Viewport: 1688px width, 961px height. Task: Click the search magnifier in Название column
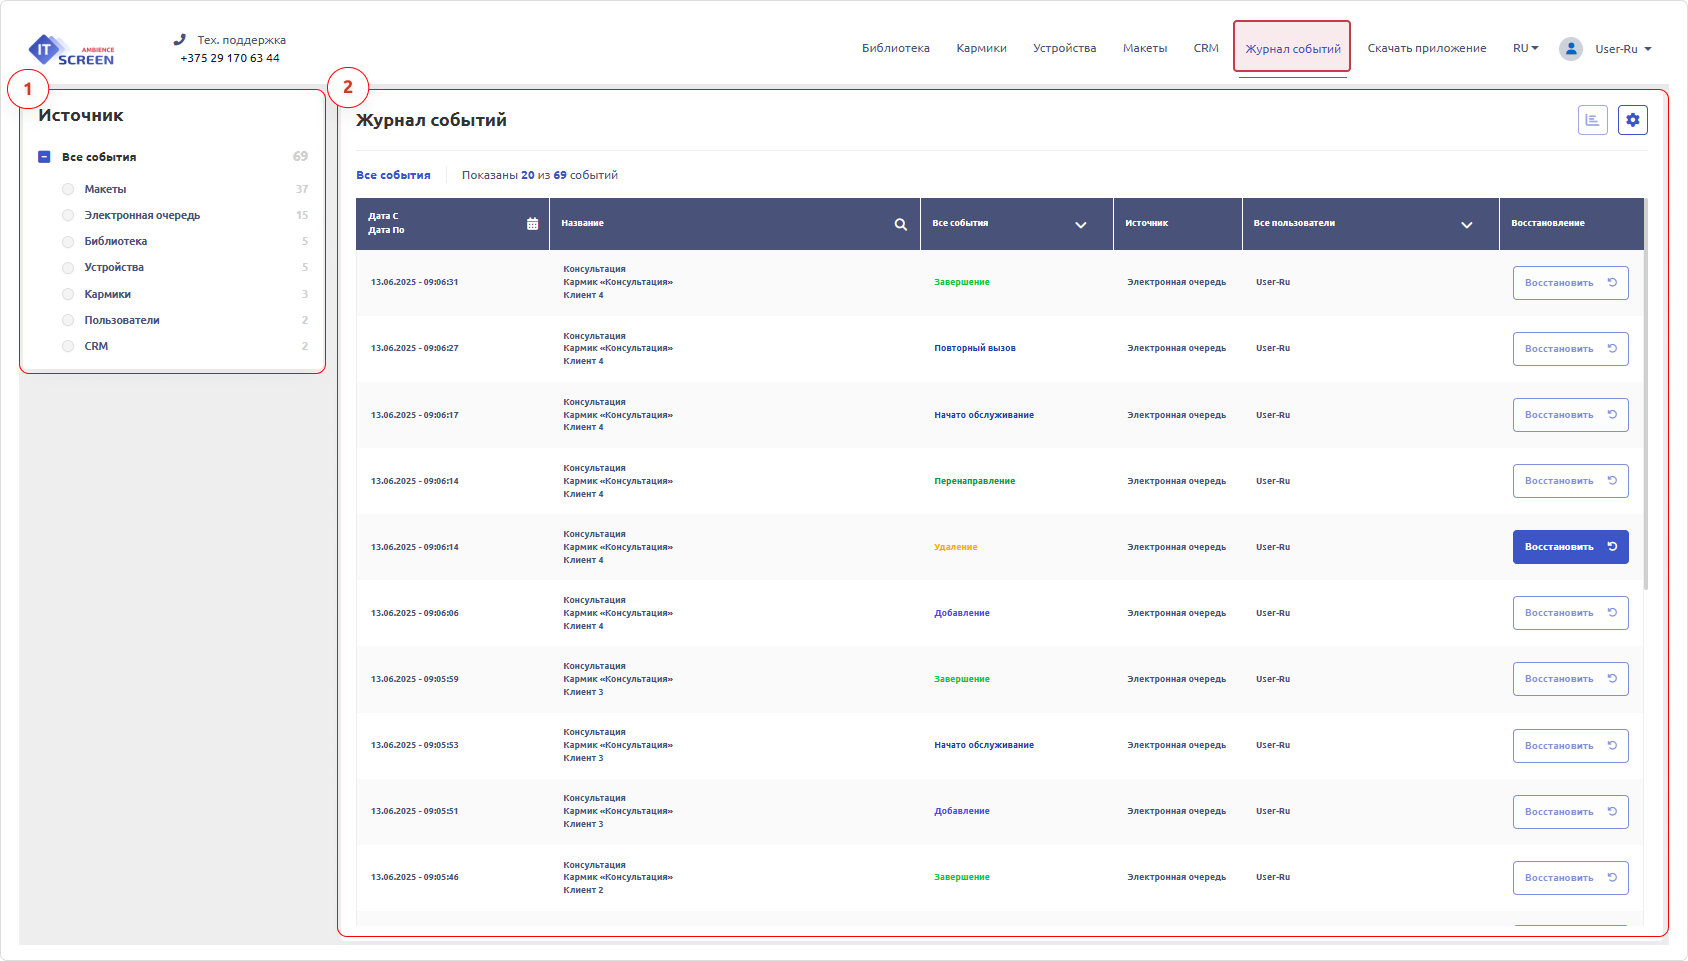(900, 224)
